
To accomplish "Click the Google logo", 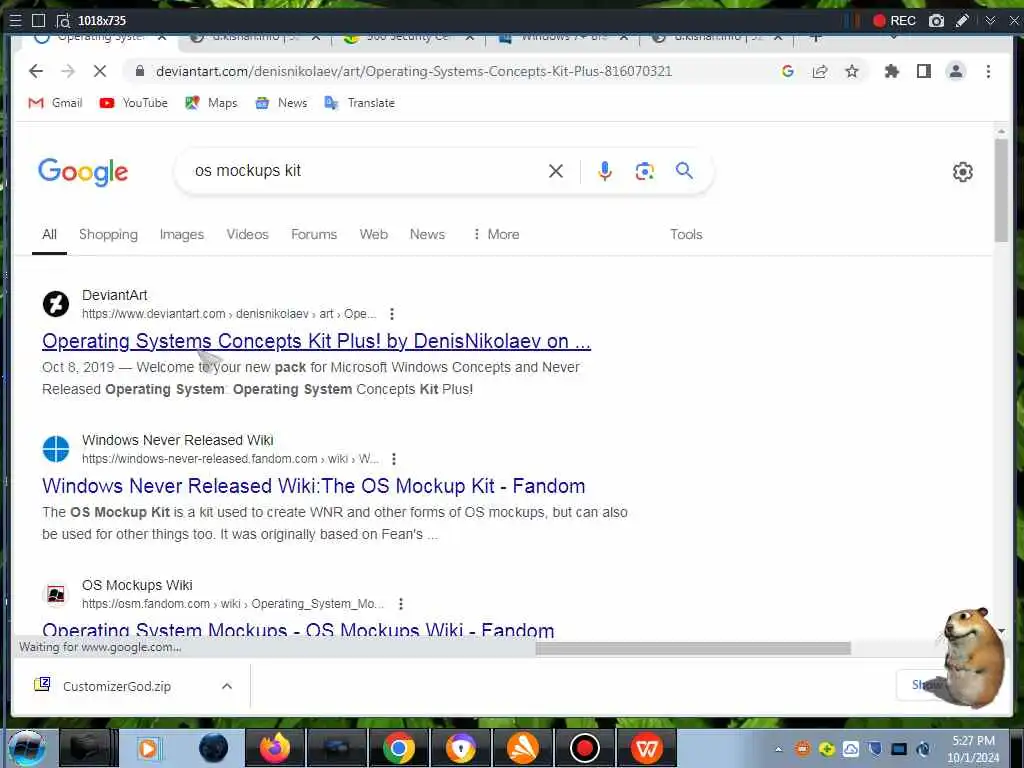I will point(83,172).
